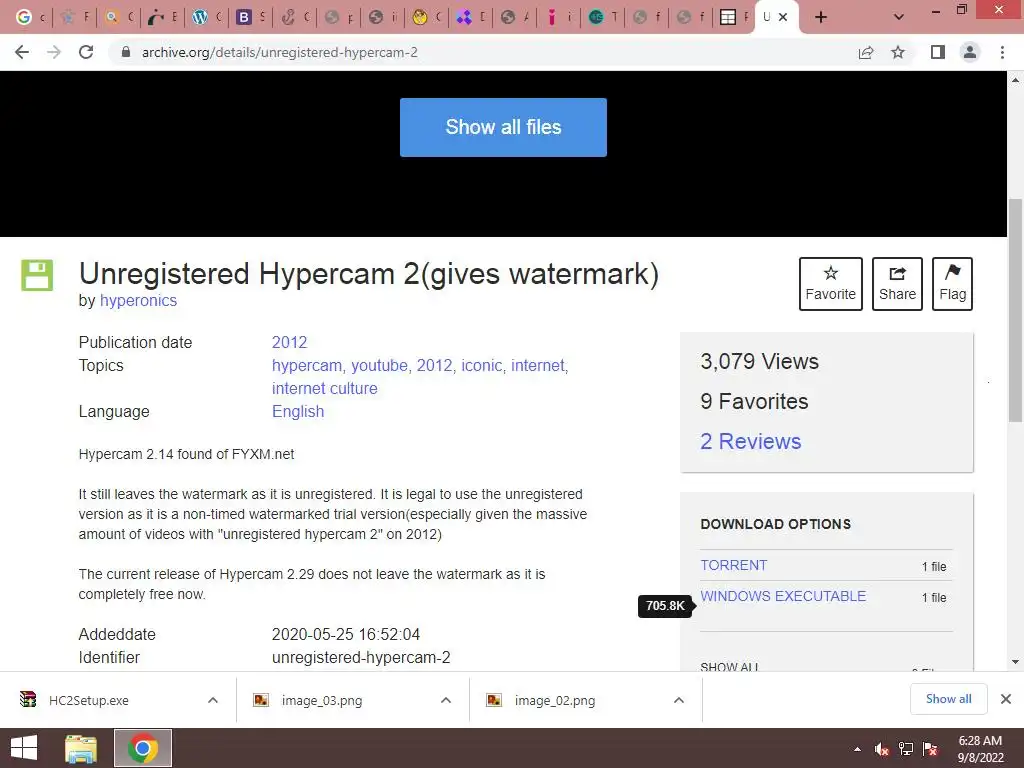Click the 705.8K file size tooltip
The width and height of the screenshot is (1024, 768).
point(665,605)
